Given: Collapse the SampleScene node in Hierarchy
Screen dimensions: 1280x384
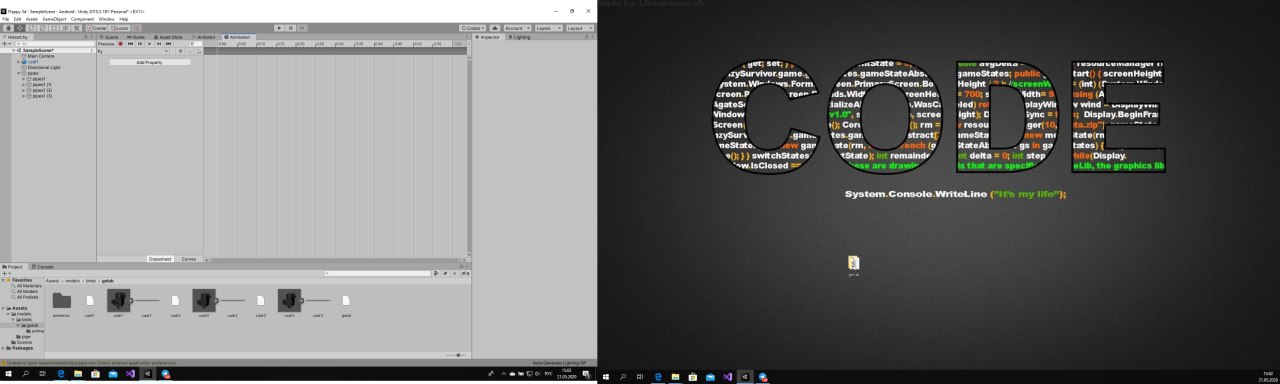Looking at the screenshot, I should click(14, 50).
